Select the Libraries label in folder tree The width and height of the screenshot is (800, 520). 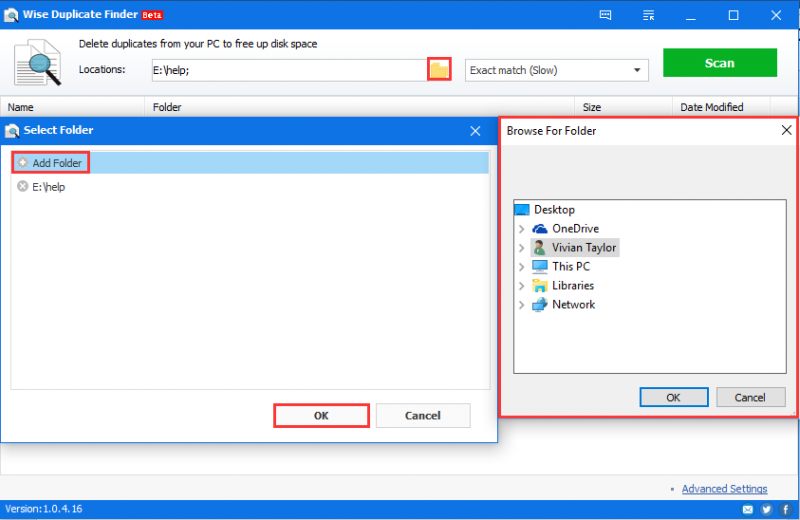tap(573, 285)
